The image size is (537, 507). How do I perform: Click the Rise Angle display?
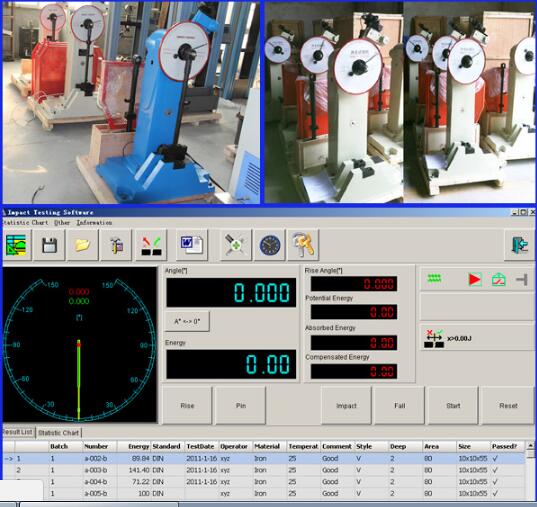(x=354, y=284)
